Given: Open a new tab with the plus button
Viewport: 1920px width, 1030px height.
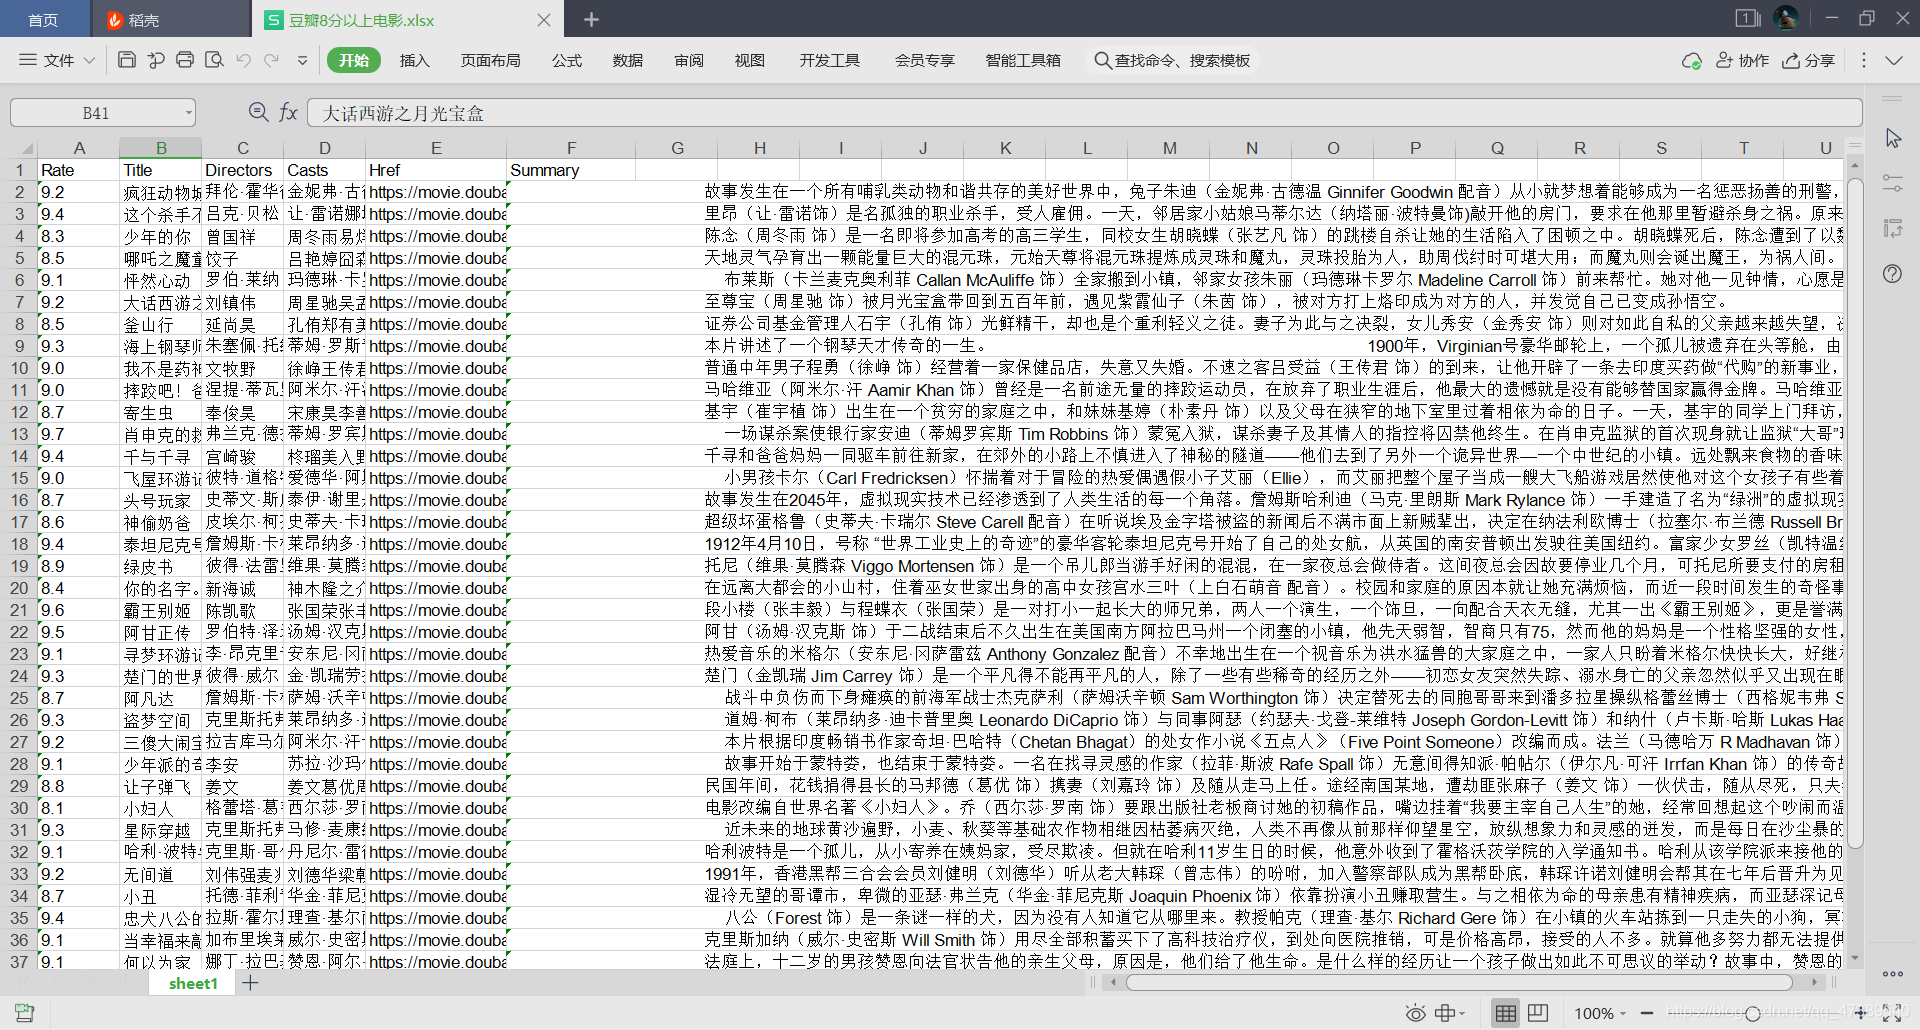Looking at the screenshot, I should [591, 19].
